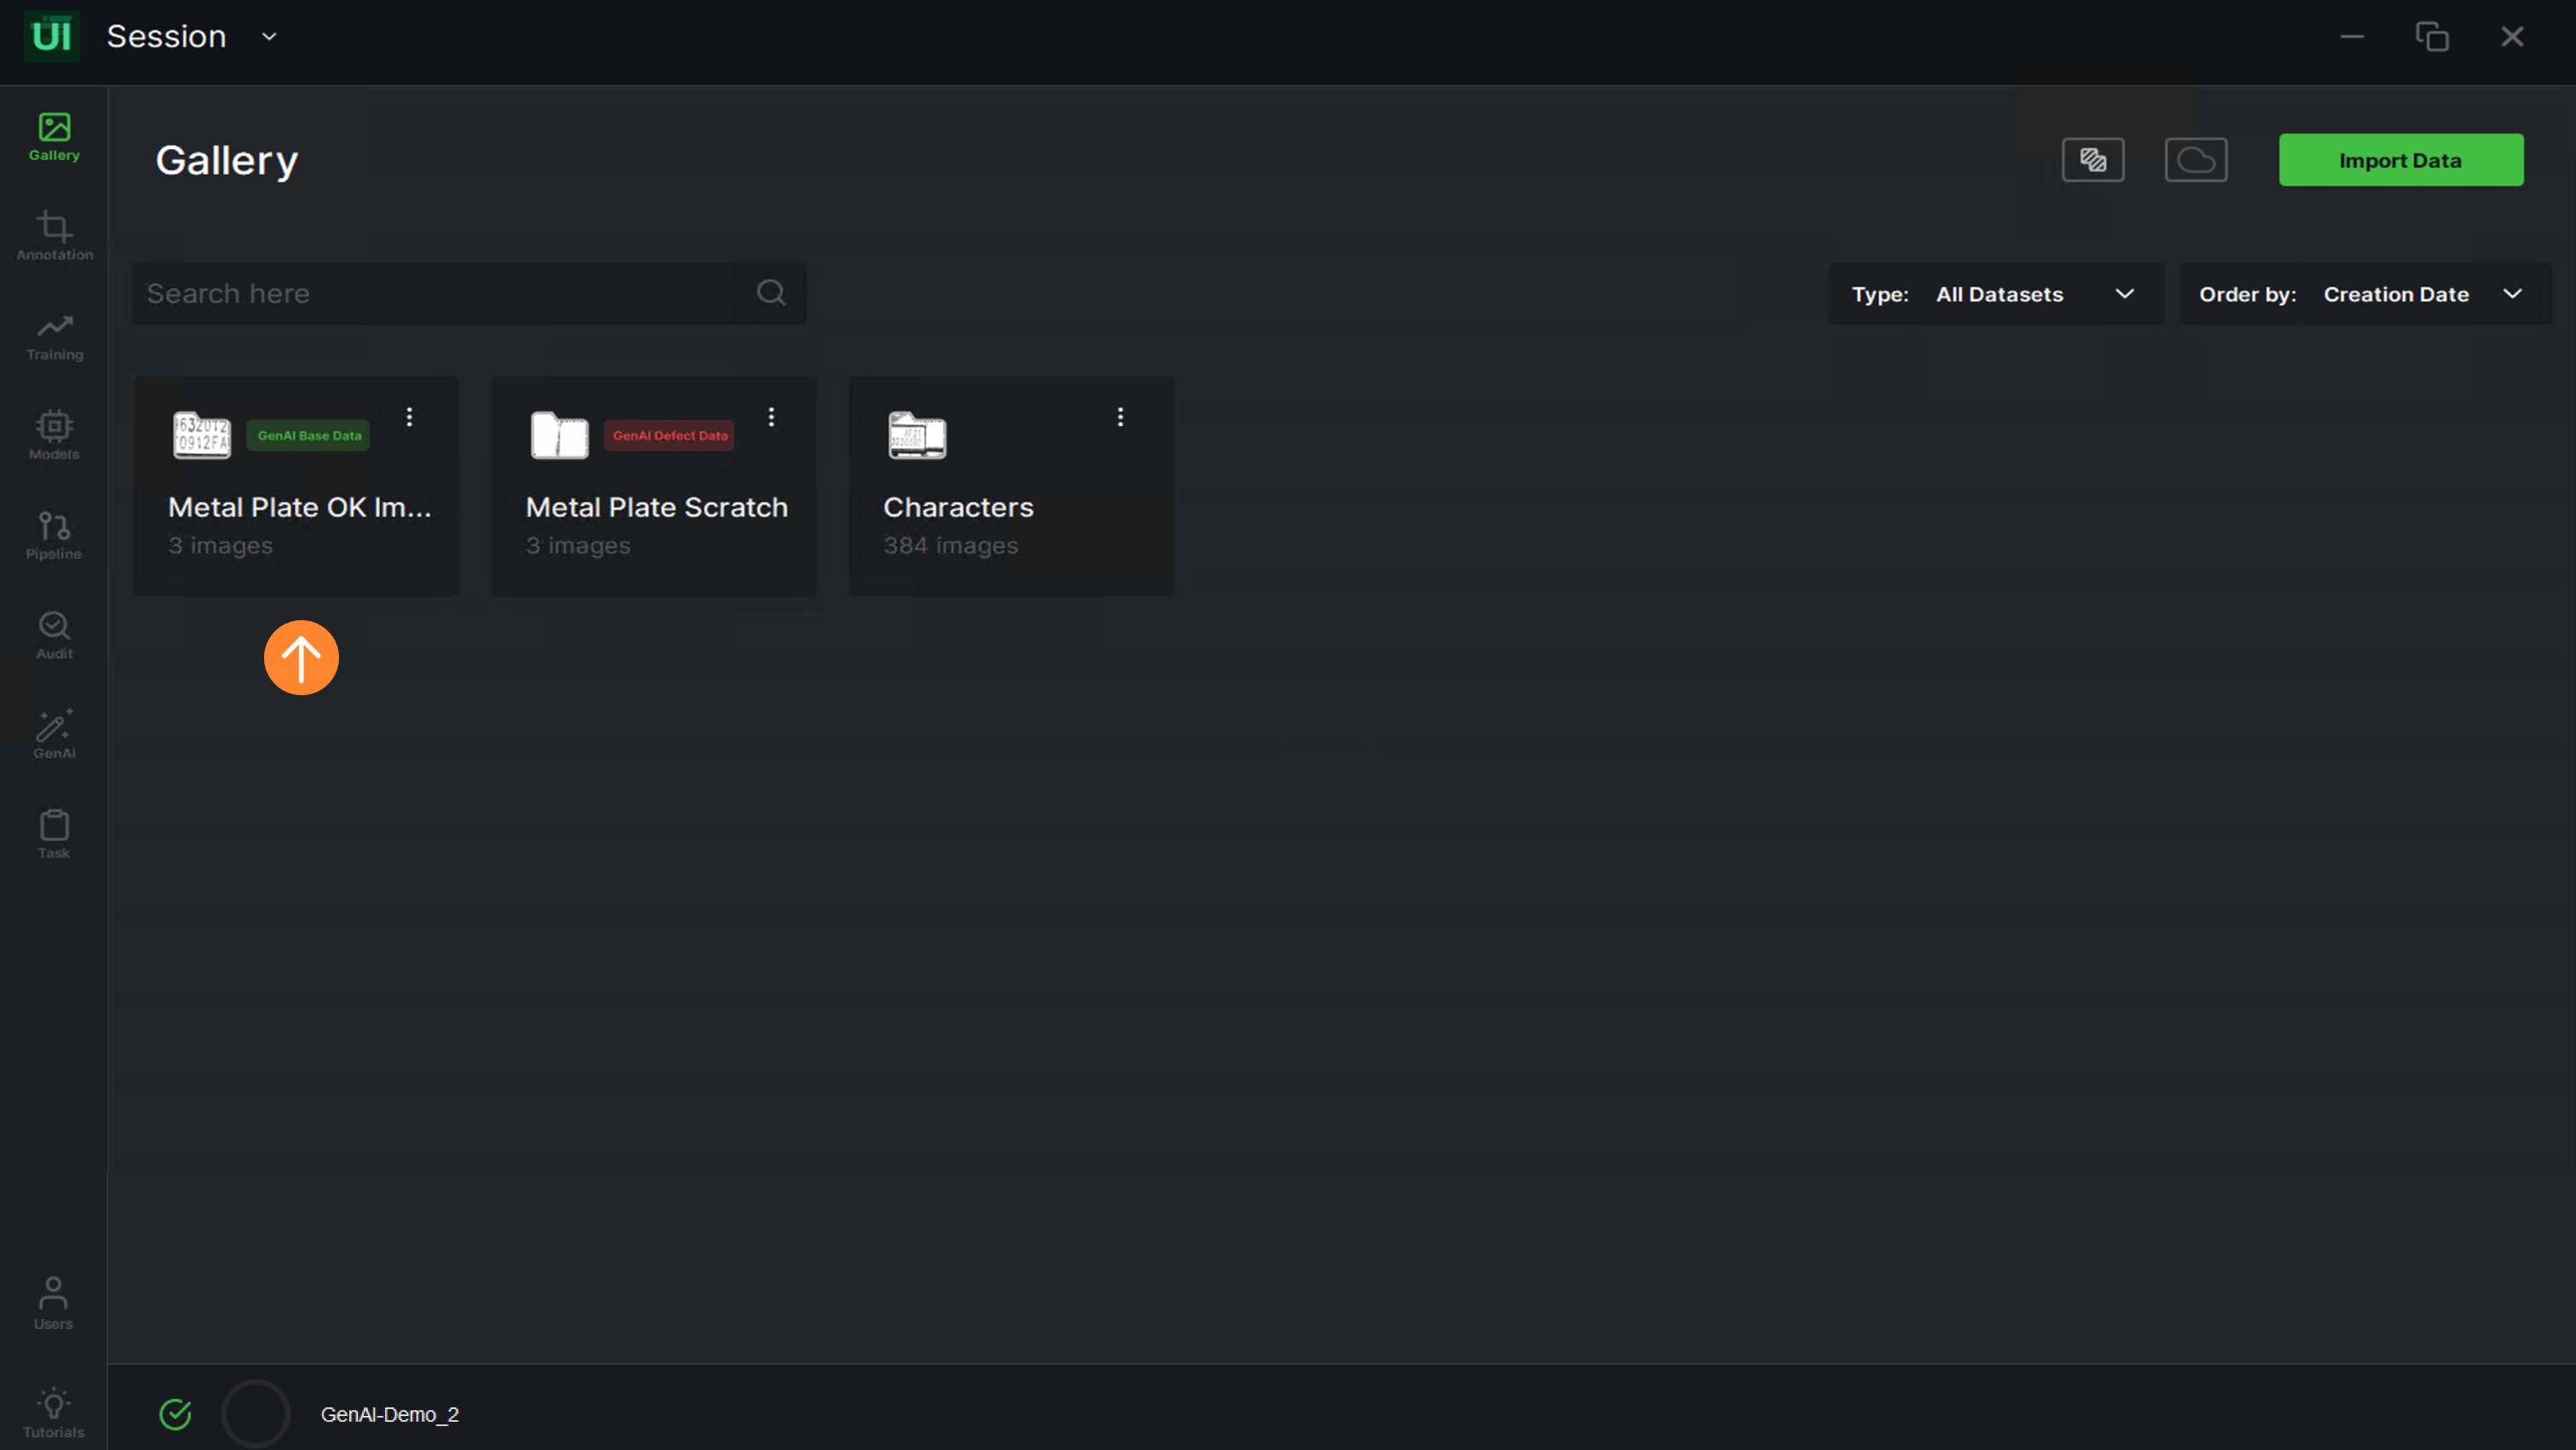Open Users in the sidebar
Viewport: 2576px width, 1450px height.
(54, 1302)
